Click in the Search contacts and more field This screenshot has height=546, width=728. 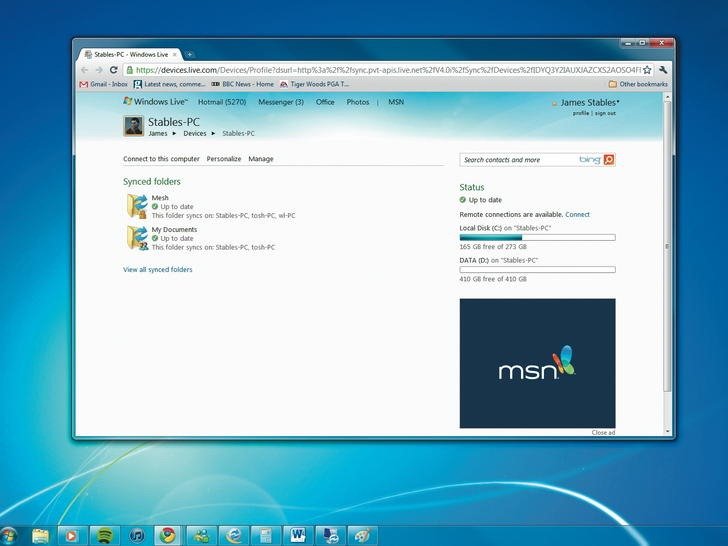519,160
